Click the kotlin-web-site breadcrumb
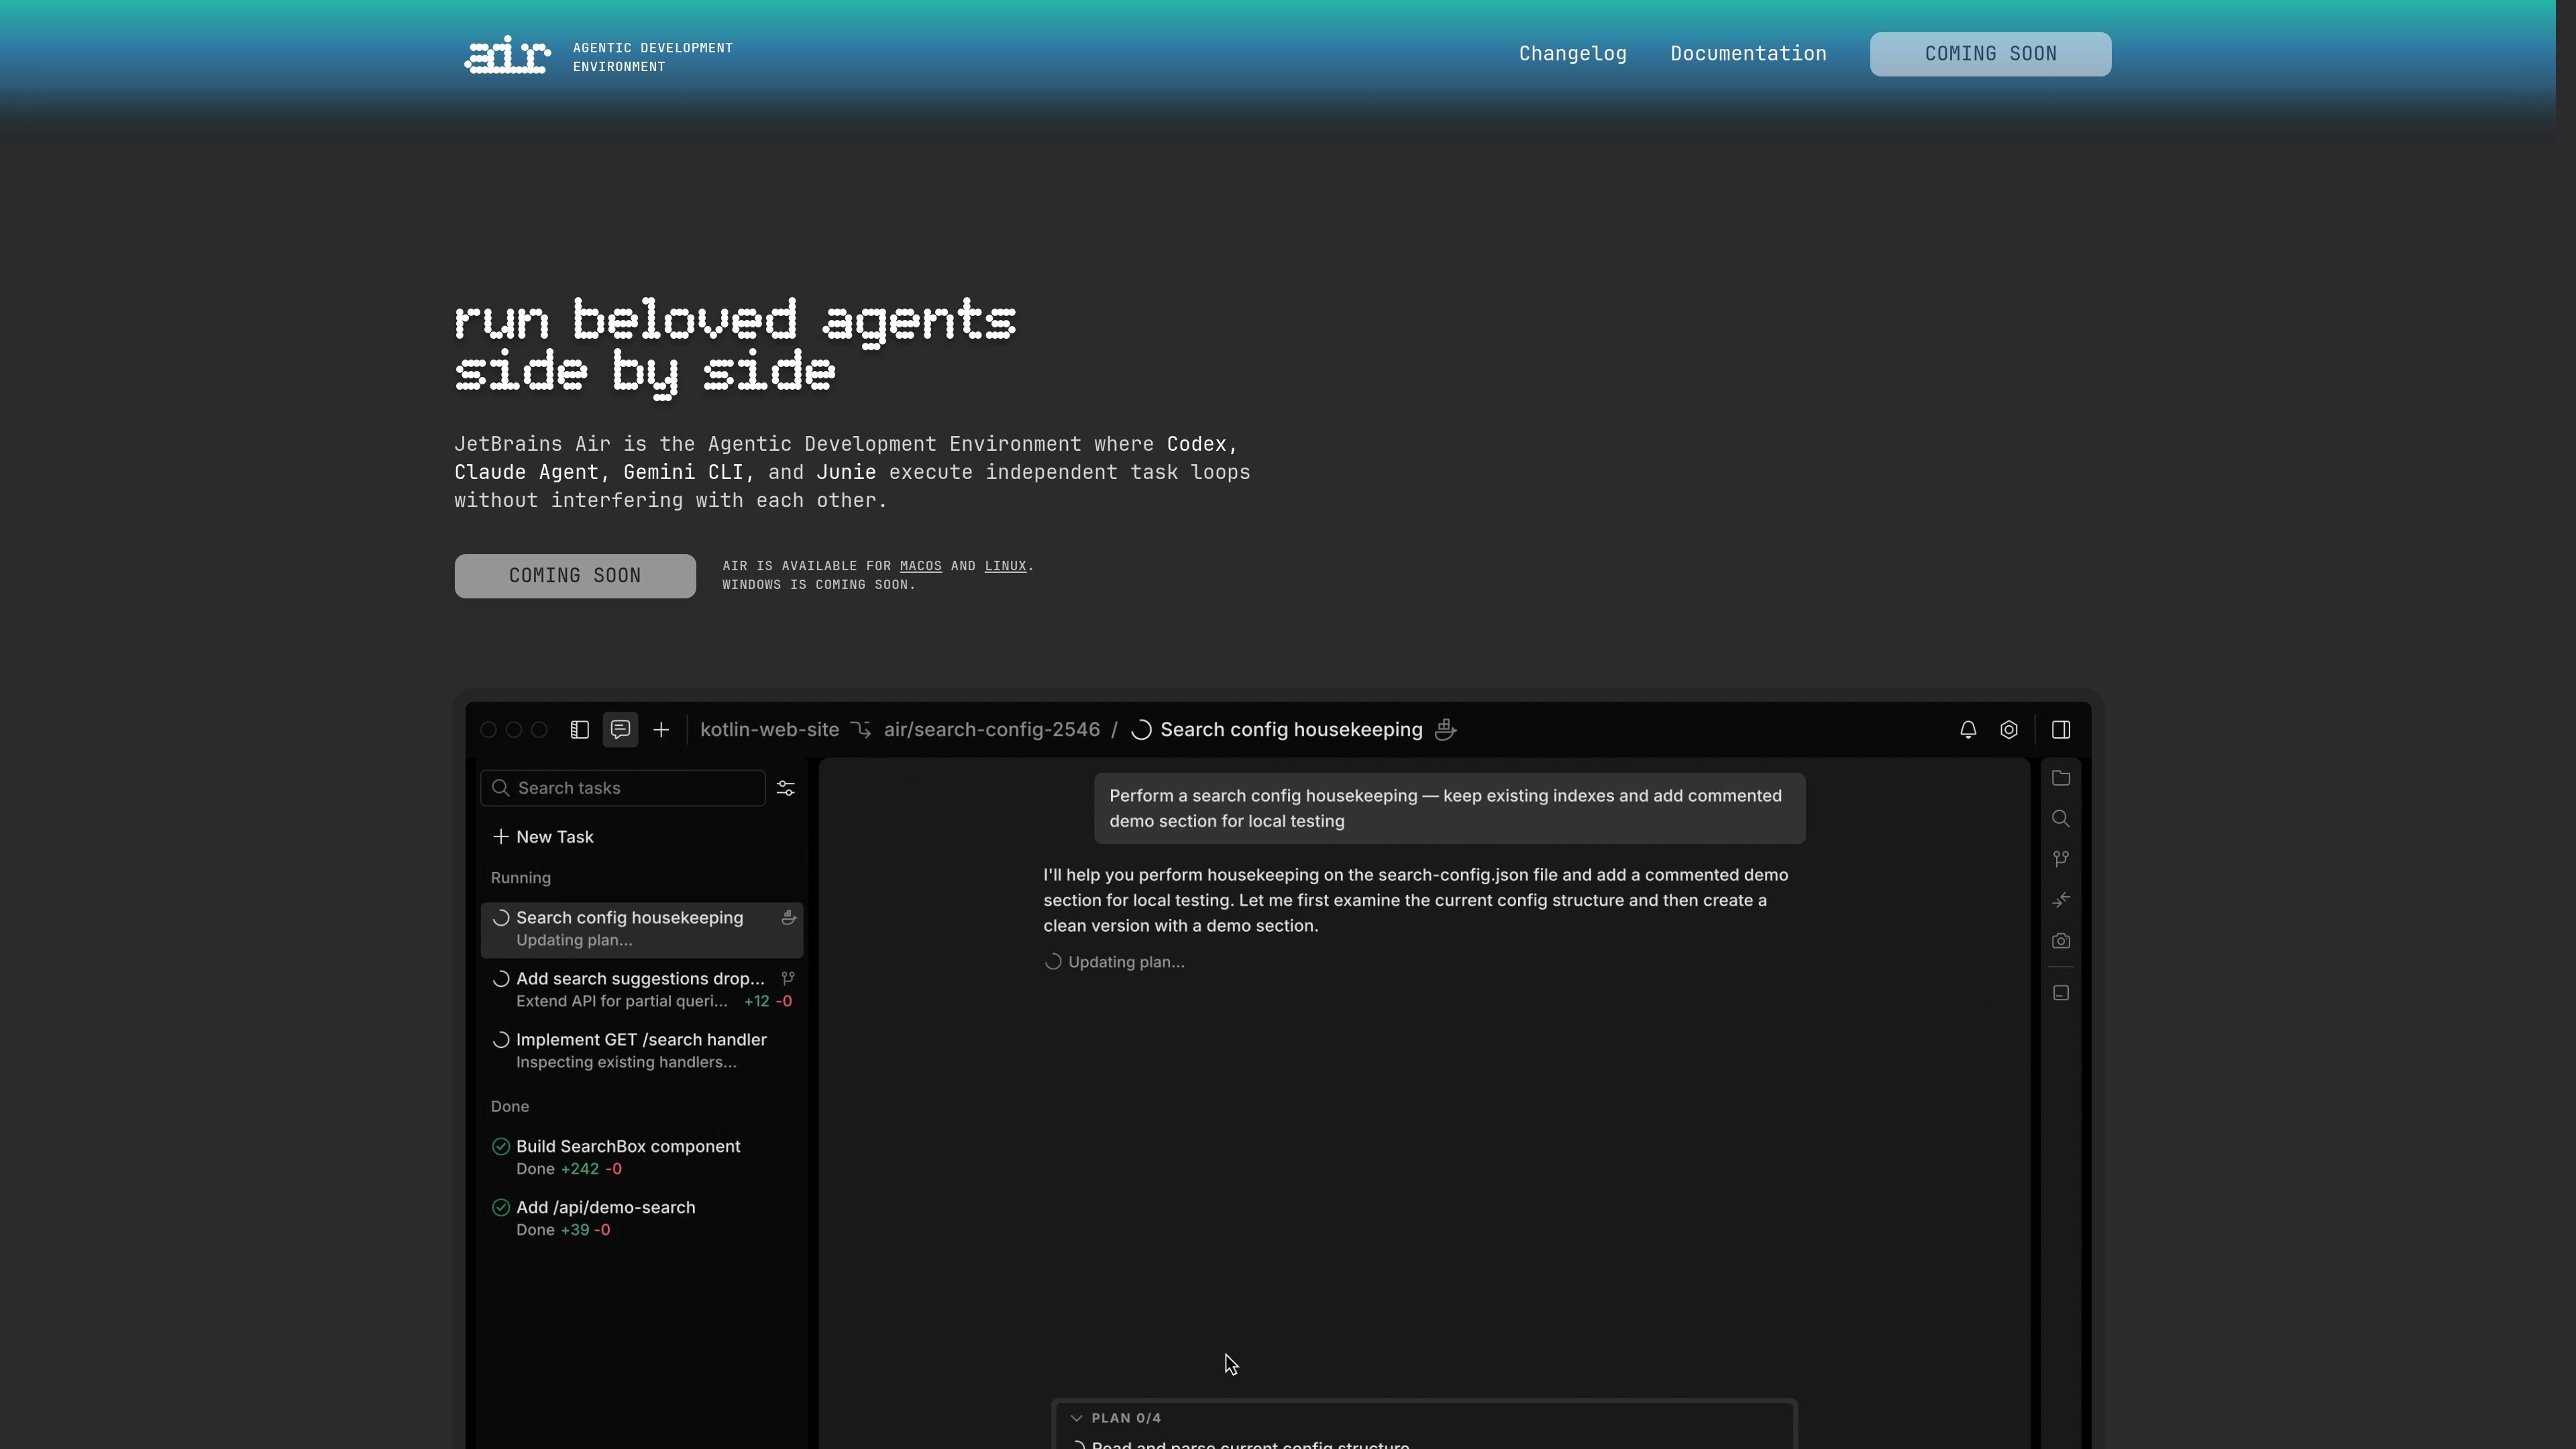Viewport: 2576px width, 1449px height. pyautogui.click(x=769, y=730)
